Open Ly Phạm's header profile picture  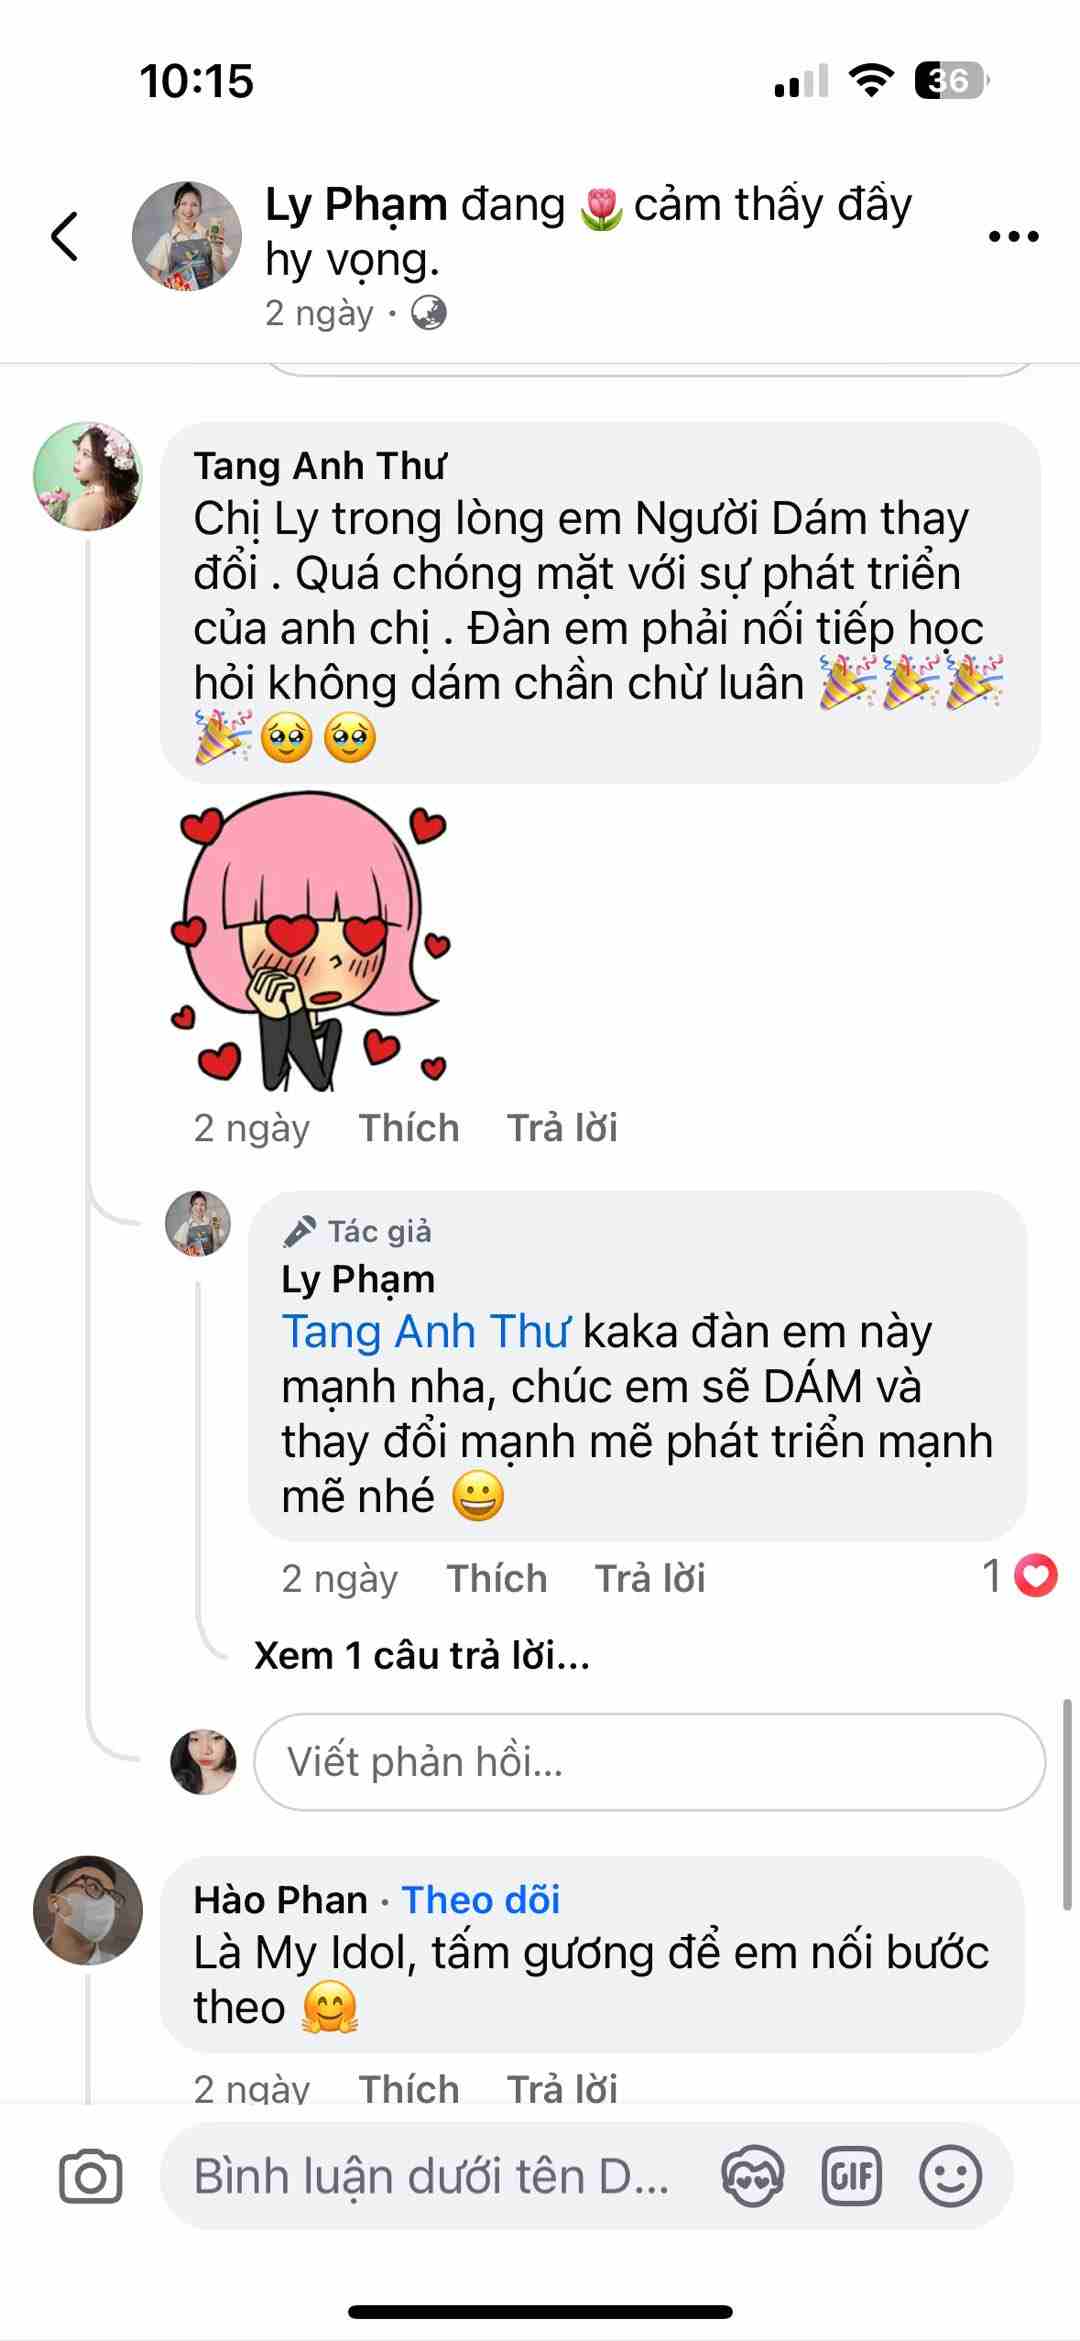tap(187, 236)
